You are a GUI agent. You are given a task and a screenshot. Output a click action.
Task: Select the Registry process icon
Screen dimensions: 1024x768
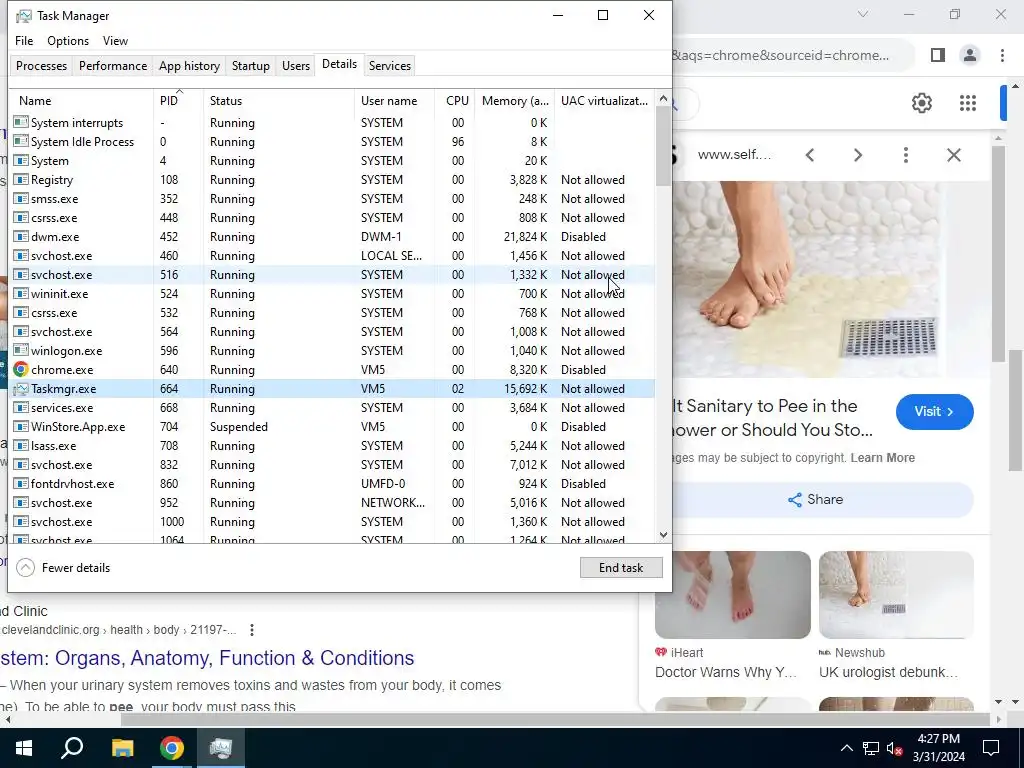[x=21, y=180]
